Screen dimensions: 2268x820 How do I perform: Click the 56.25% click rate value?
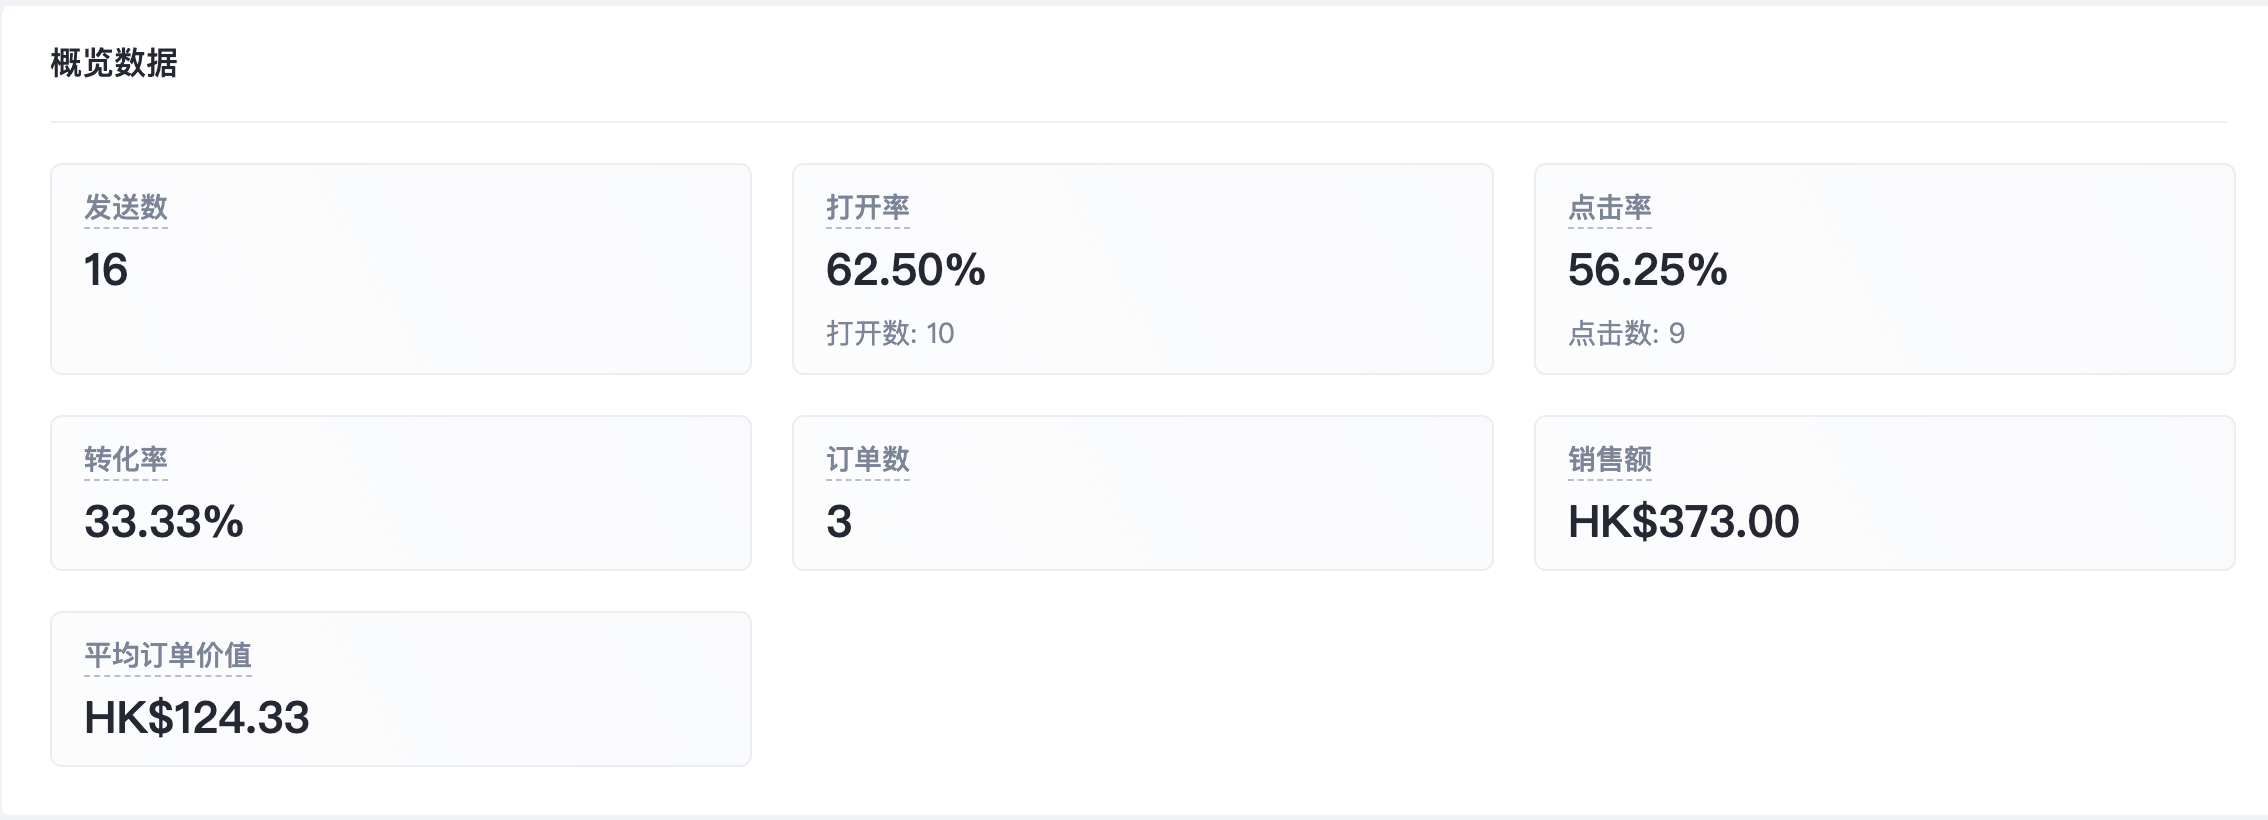[1647, 270]
